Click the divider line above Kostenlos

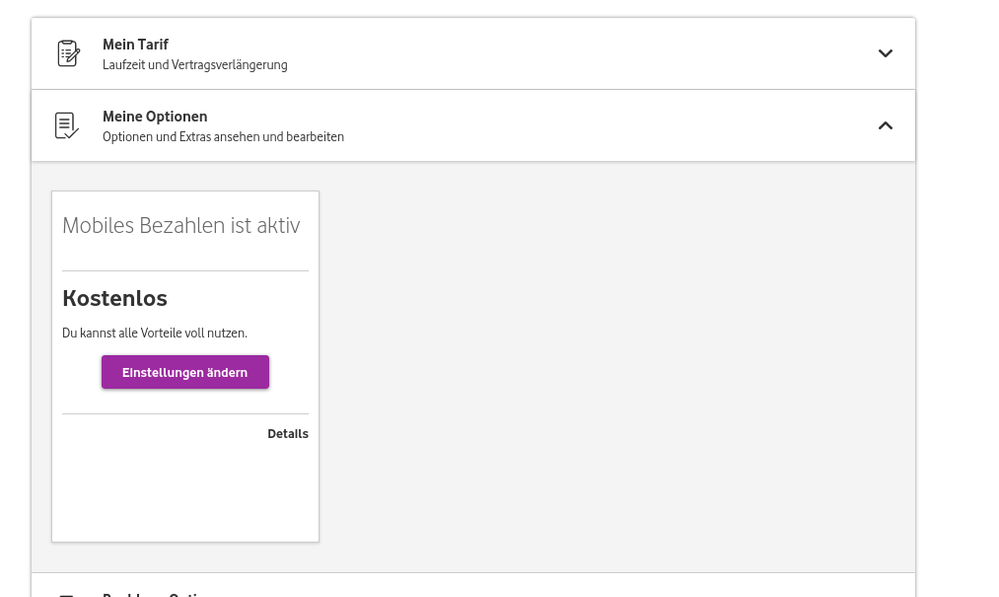(x=185, y=271)
